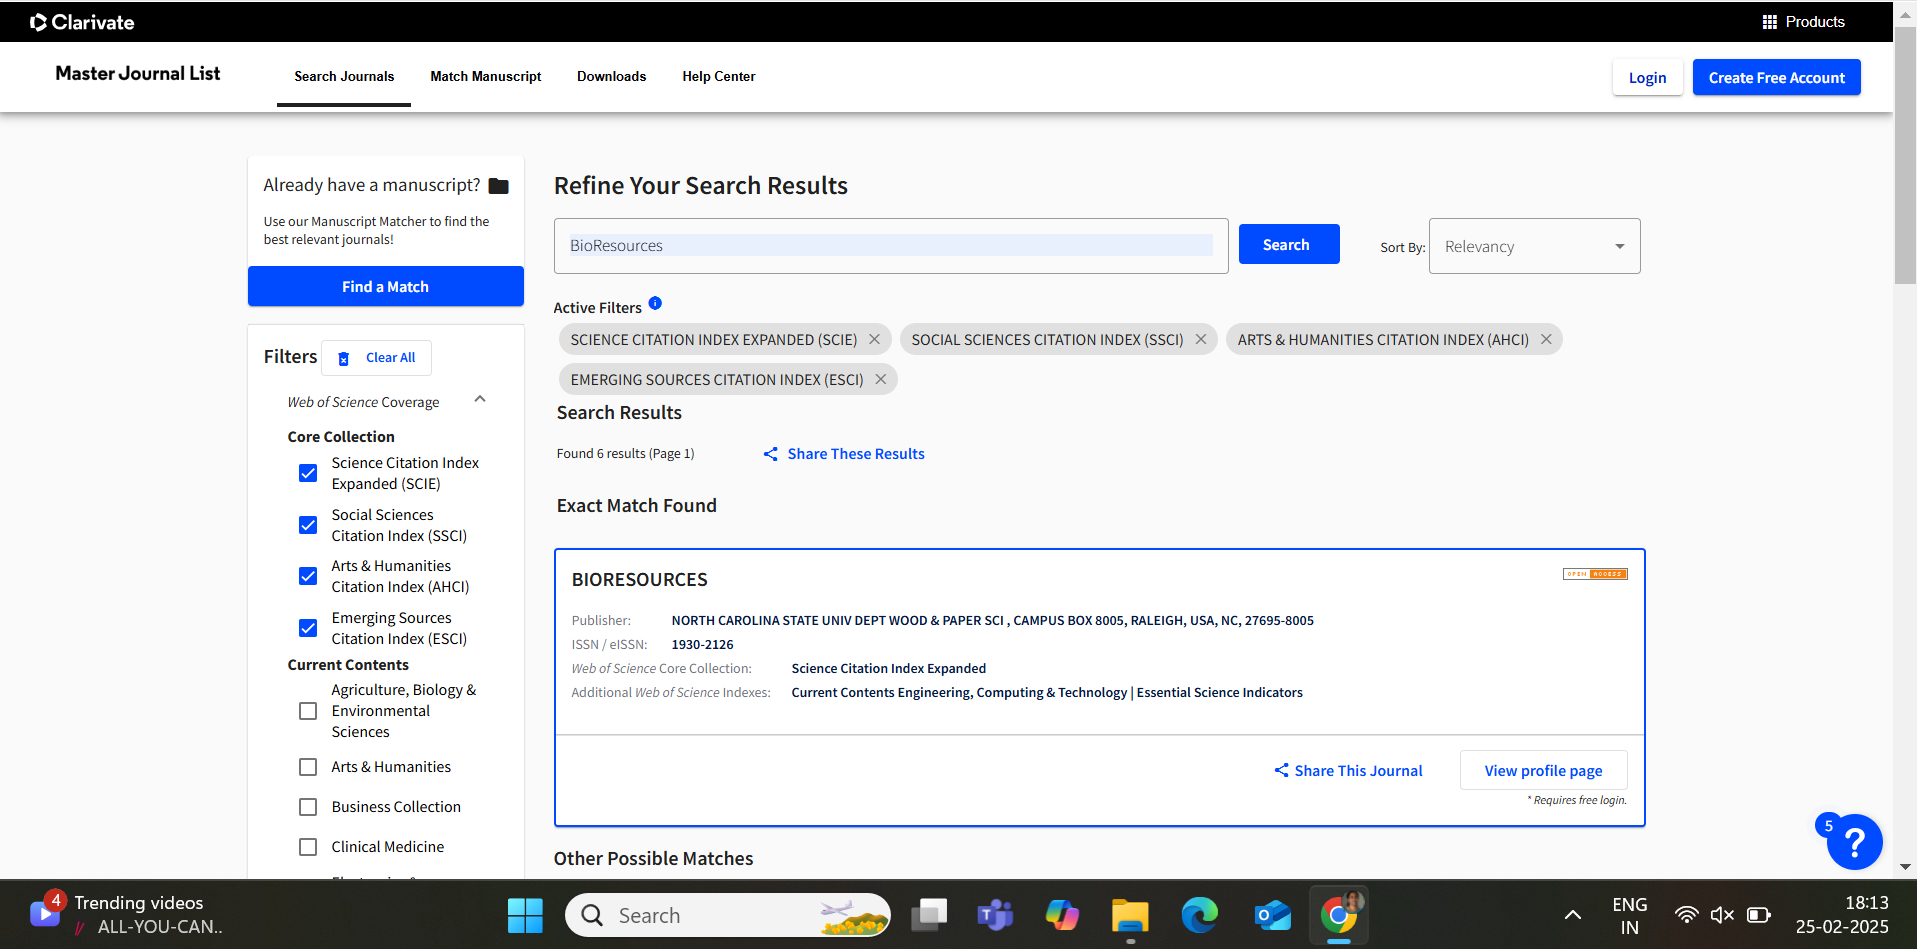This screenshot has width=1917, height=949.
Task: Click the Find a Match button
Action: pos(385,287)
